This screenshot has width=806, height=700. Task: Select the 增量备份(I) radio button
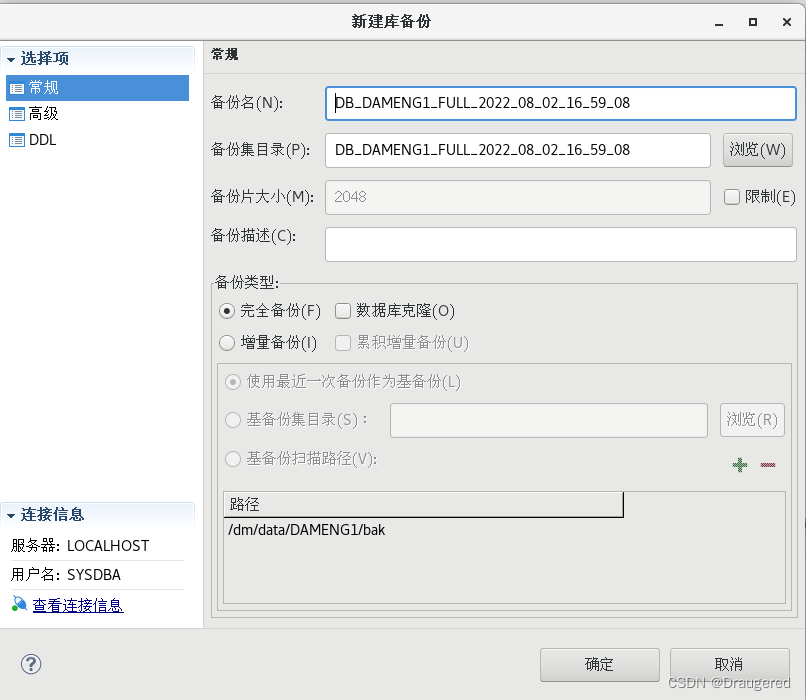coord(229,343)
